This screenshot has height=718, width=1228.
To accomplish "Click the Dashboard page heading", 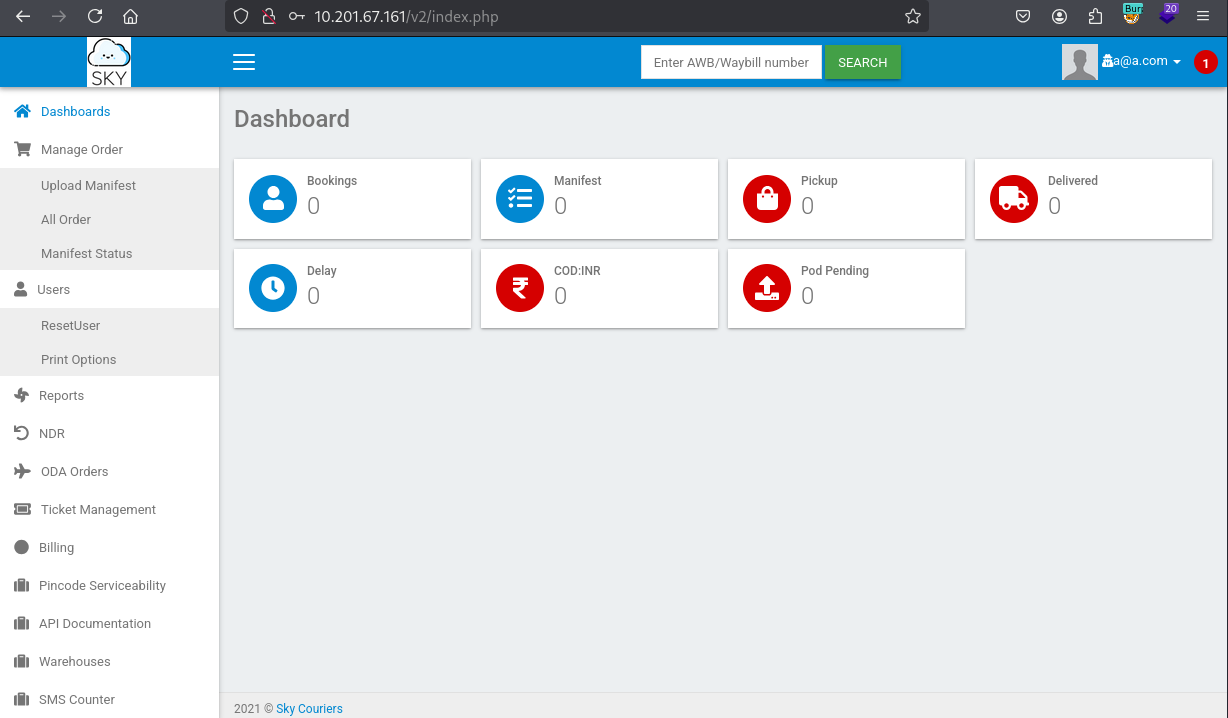I will pyautogui.click(x=292, y=119).
